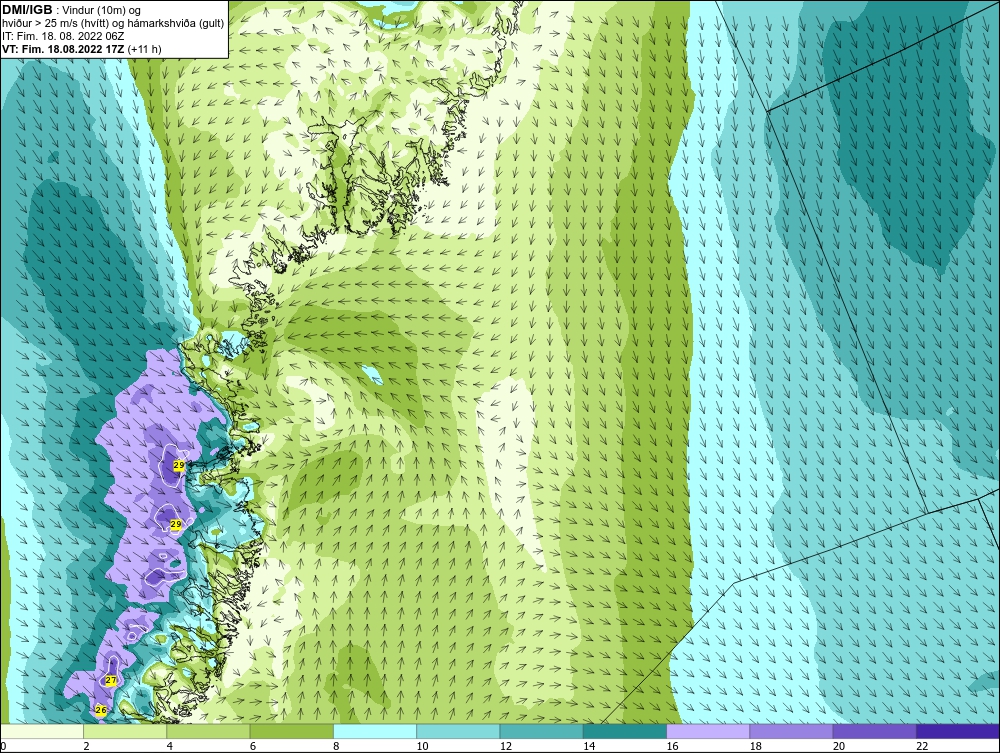This screenshot has width=1000, height=753.
Task: Click the legend scale value '8'
Action: 336,747
